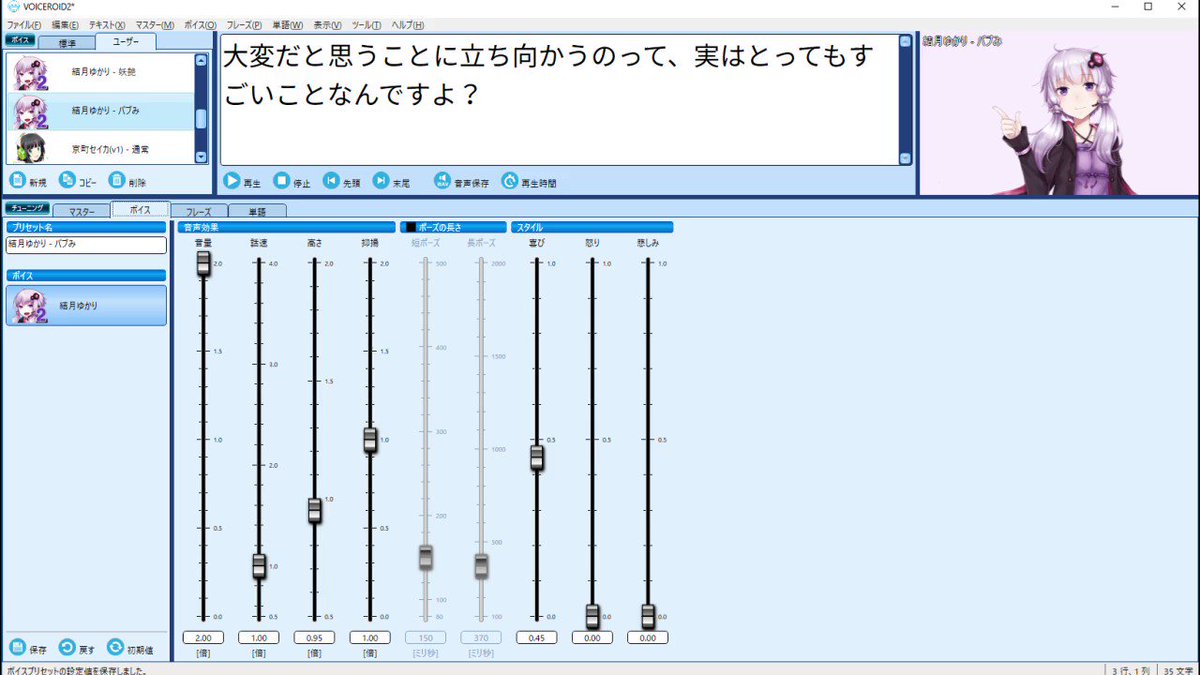This screenshot has height=675, width=1200.
Task: Click the 長ポーズ slider handle
Action: coord(481,565)
